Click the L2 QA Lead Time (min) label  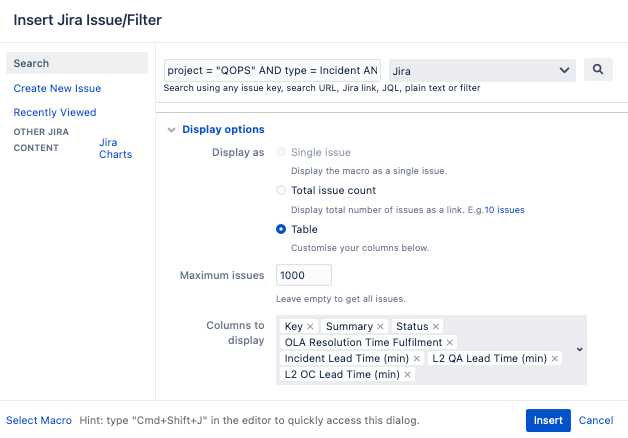coord(489,359)
